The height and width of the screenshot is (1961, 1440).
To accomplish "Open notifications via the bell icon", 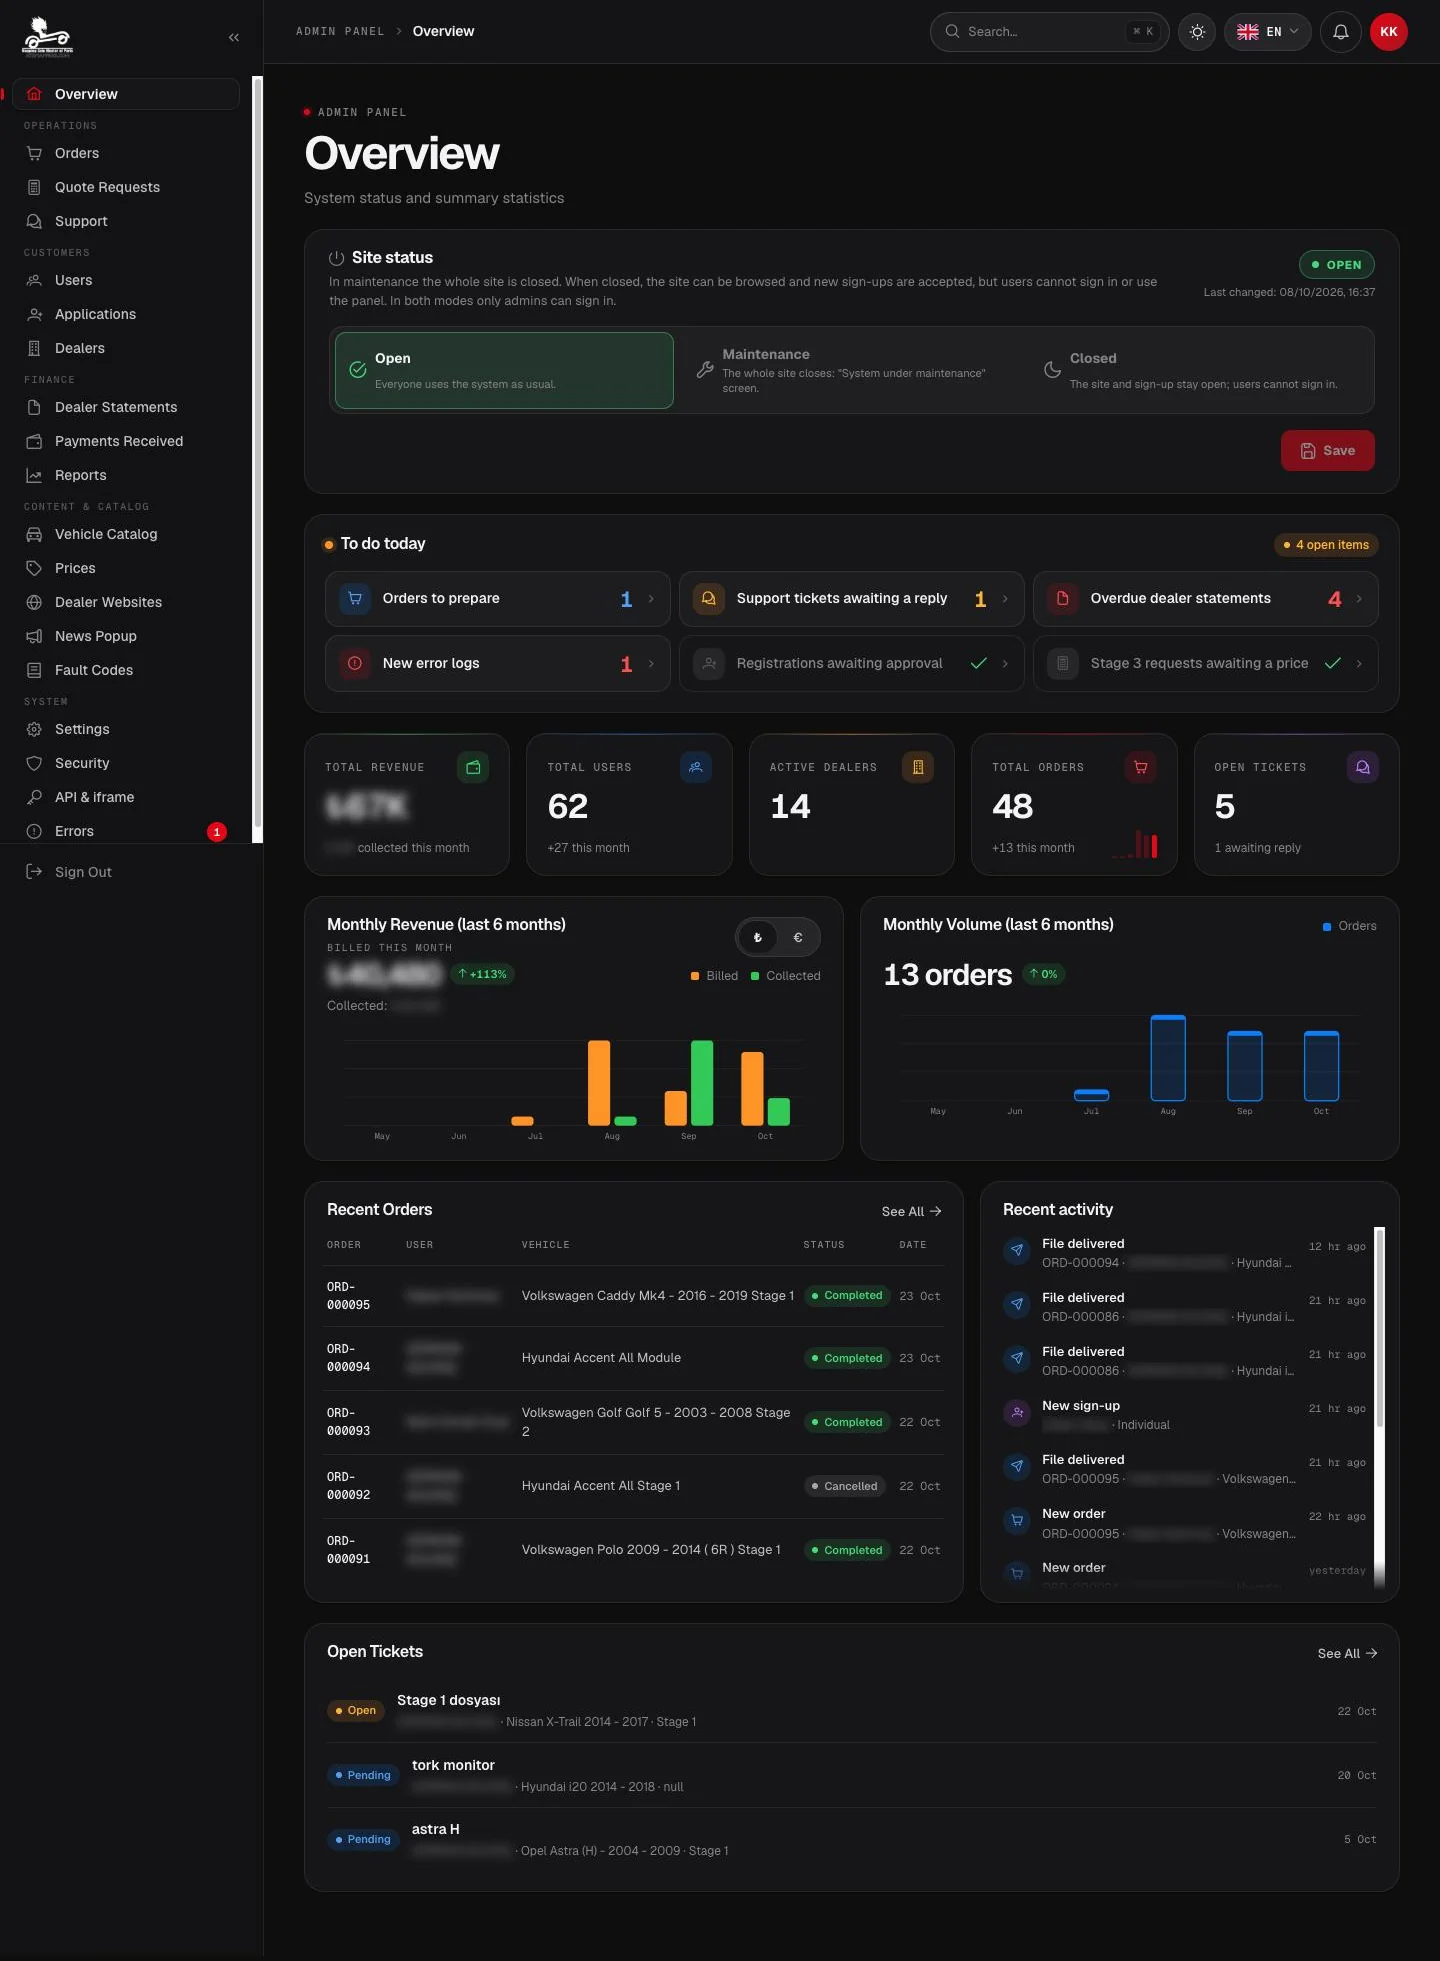I will [x=1341, y=32].
